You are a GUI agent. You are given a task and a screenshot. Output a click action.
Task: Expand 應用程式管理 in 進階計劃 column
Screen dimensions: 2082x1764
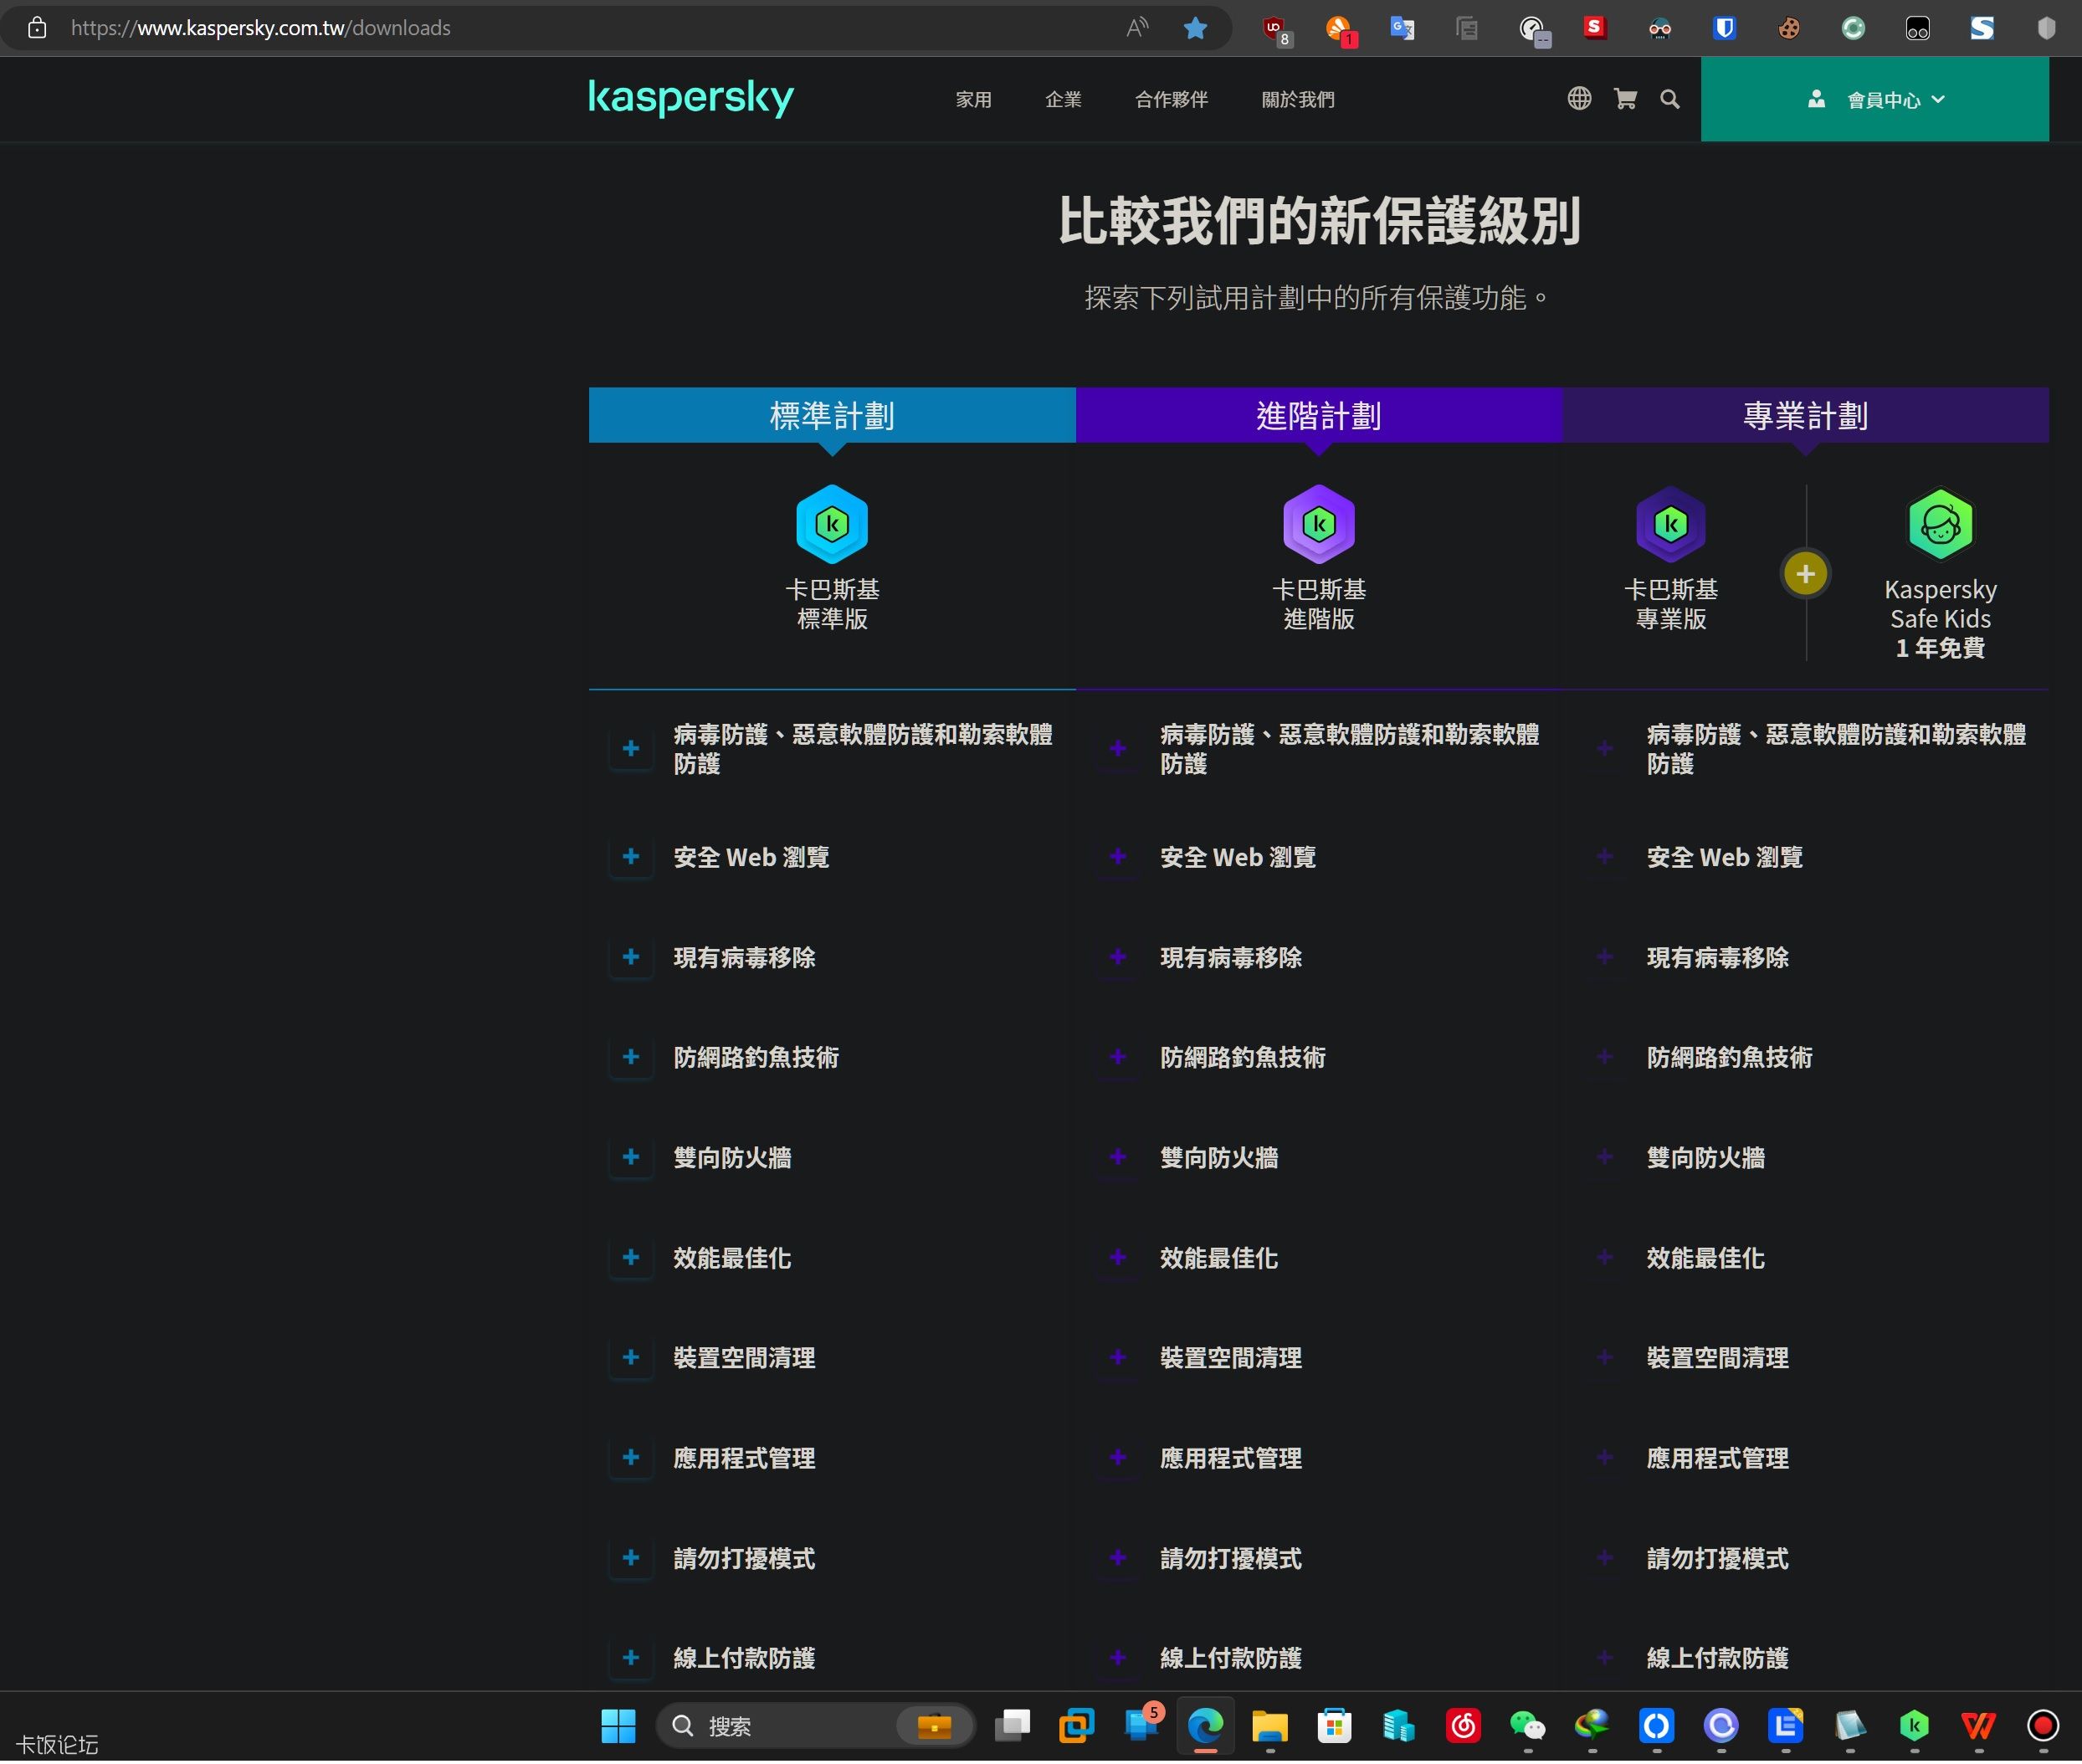(x=1118, y=1457)
